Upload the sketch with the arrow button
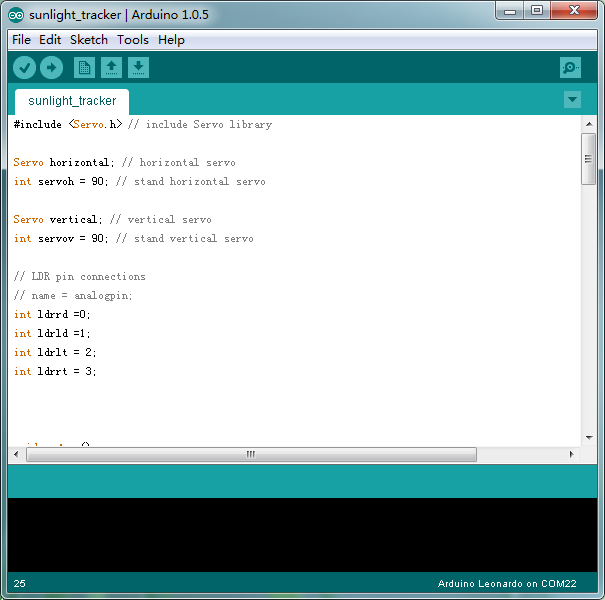The width and height of the screenshot is (605, 600). pyautogui.click(x=51, y=68)
